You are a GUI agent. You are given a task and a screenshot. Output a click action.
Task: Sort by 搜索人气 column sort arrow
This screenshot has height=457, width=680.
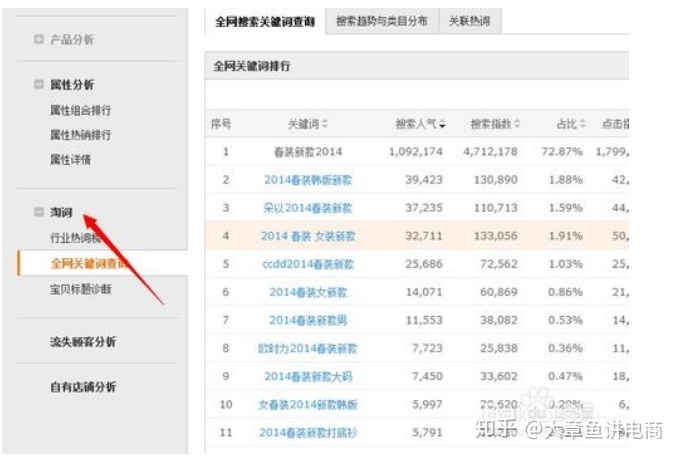(442, 124)
